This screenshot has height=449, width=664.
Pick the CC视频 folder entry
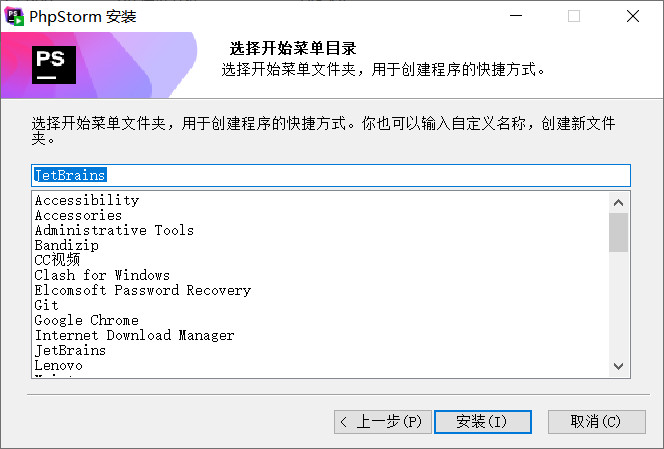pyautogui.click(x=57, y=260)
